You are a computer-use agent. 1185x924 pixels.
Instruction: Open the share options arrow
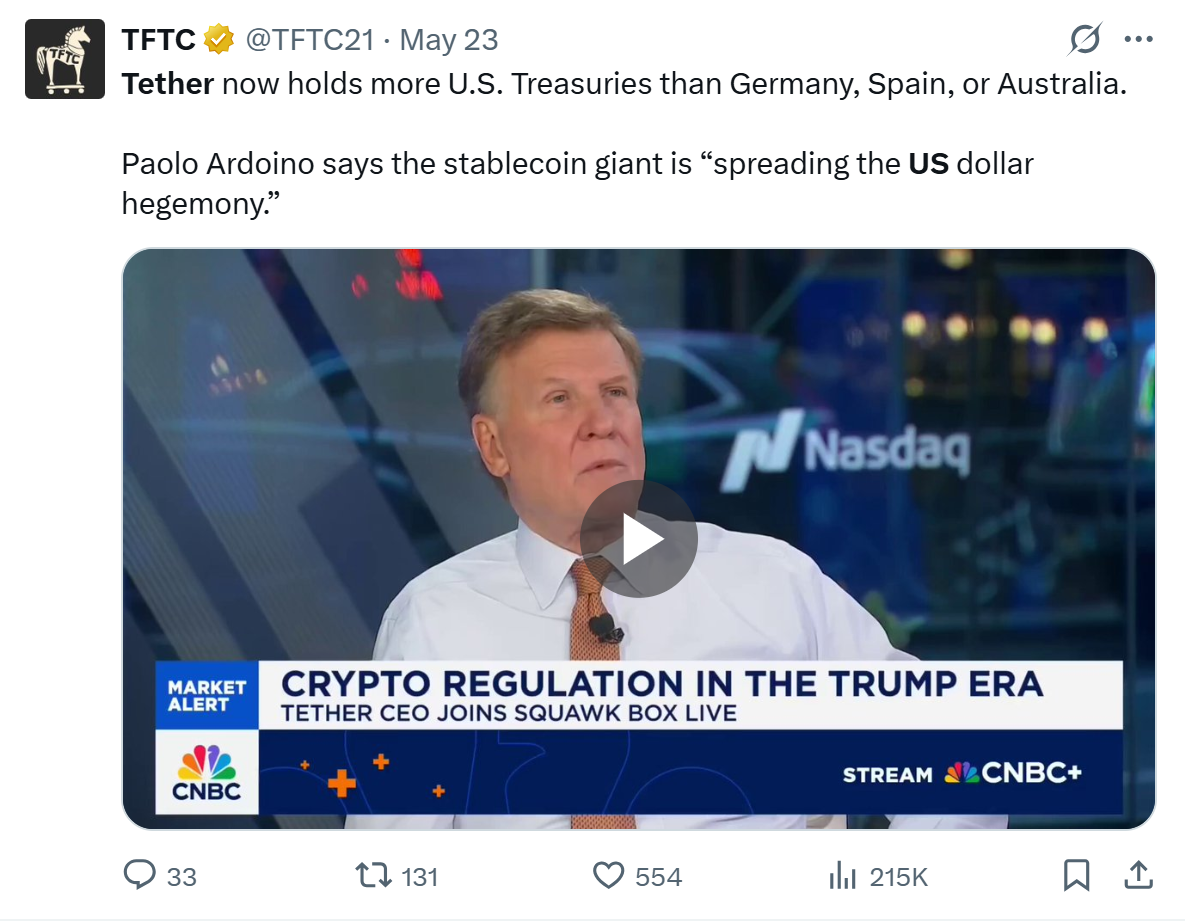tap(1138, 876)
